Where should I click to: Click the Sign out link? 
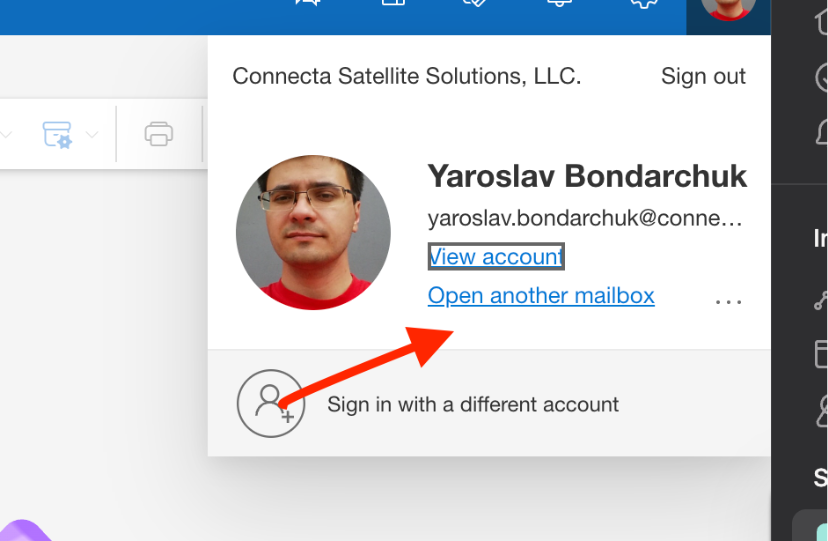703,76
